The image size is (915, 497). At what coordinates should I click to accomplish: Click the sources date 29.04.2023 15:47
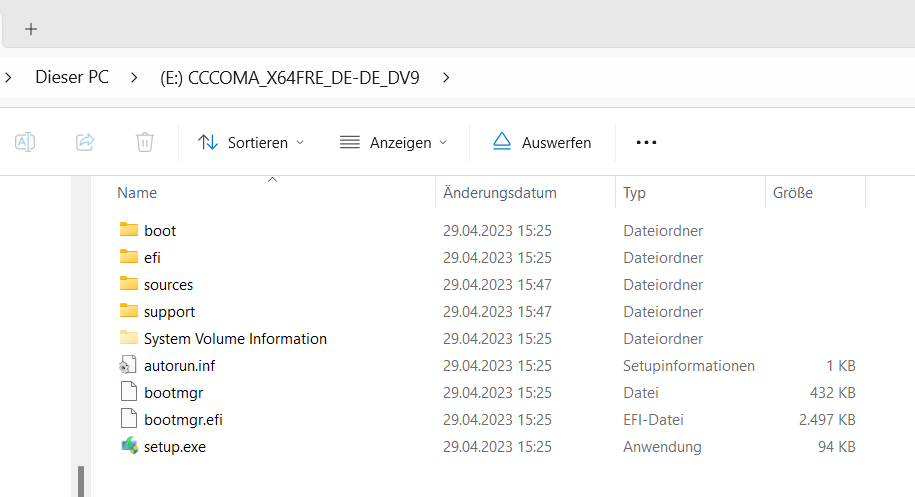coord(497,285)
